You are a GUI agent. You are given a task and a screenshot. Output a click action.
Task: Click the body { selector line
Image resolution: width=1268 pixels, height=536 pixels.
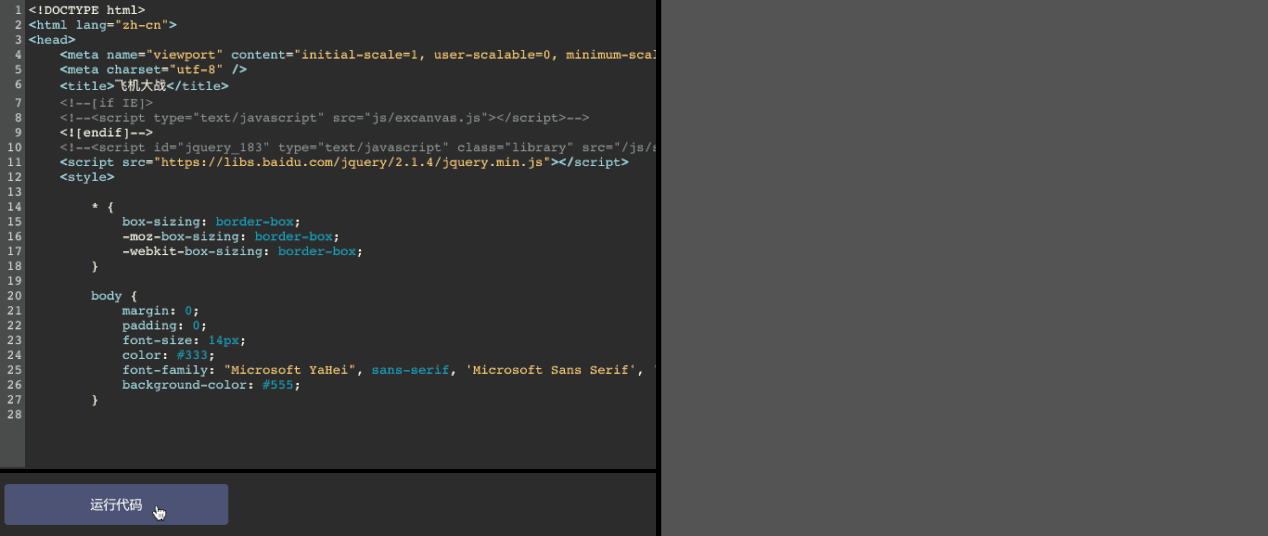click(x=114, y=296)
